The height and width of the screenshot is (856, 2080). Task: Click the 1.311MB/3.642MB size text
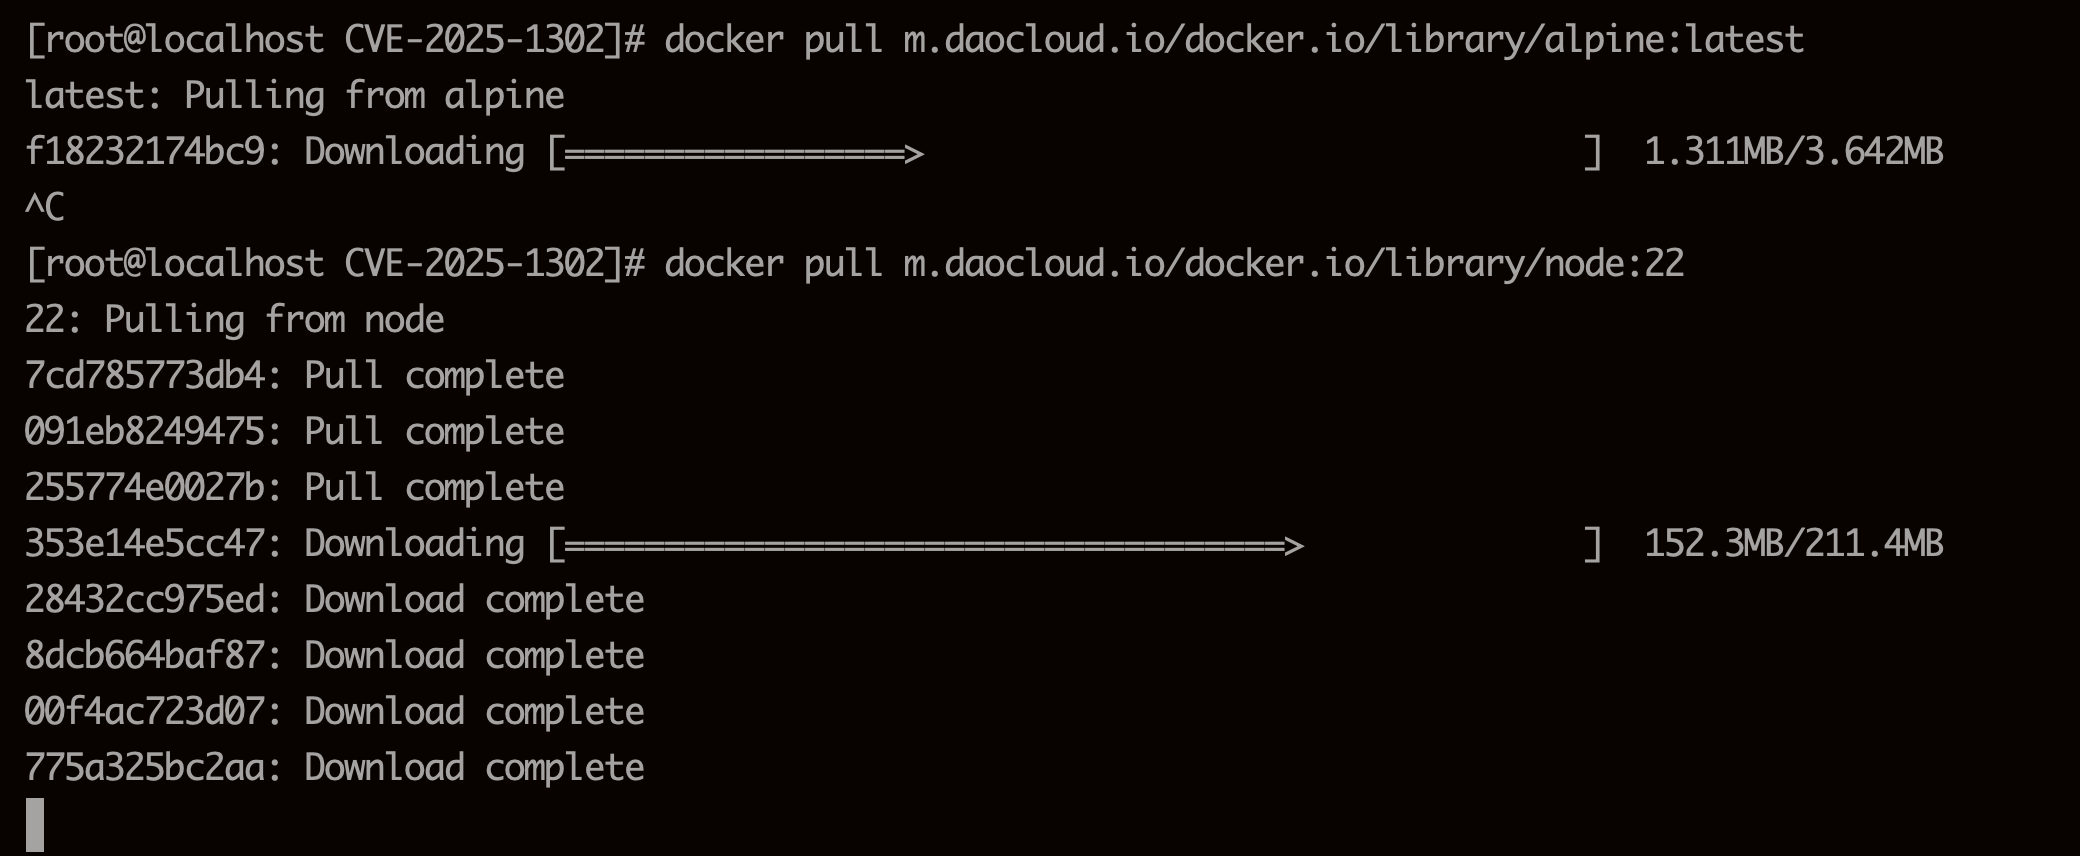tap(1793, 152)
